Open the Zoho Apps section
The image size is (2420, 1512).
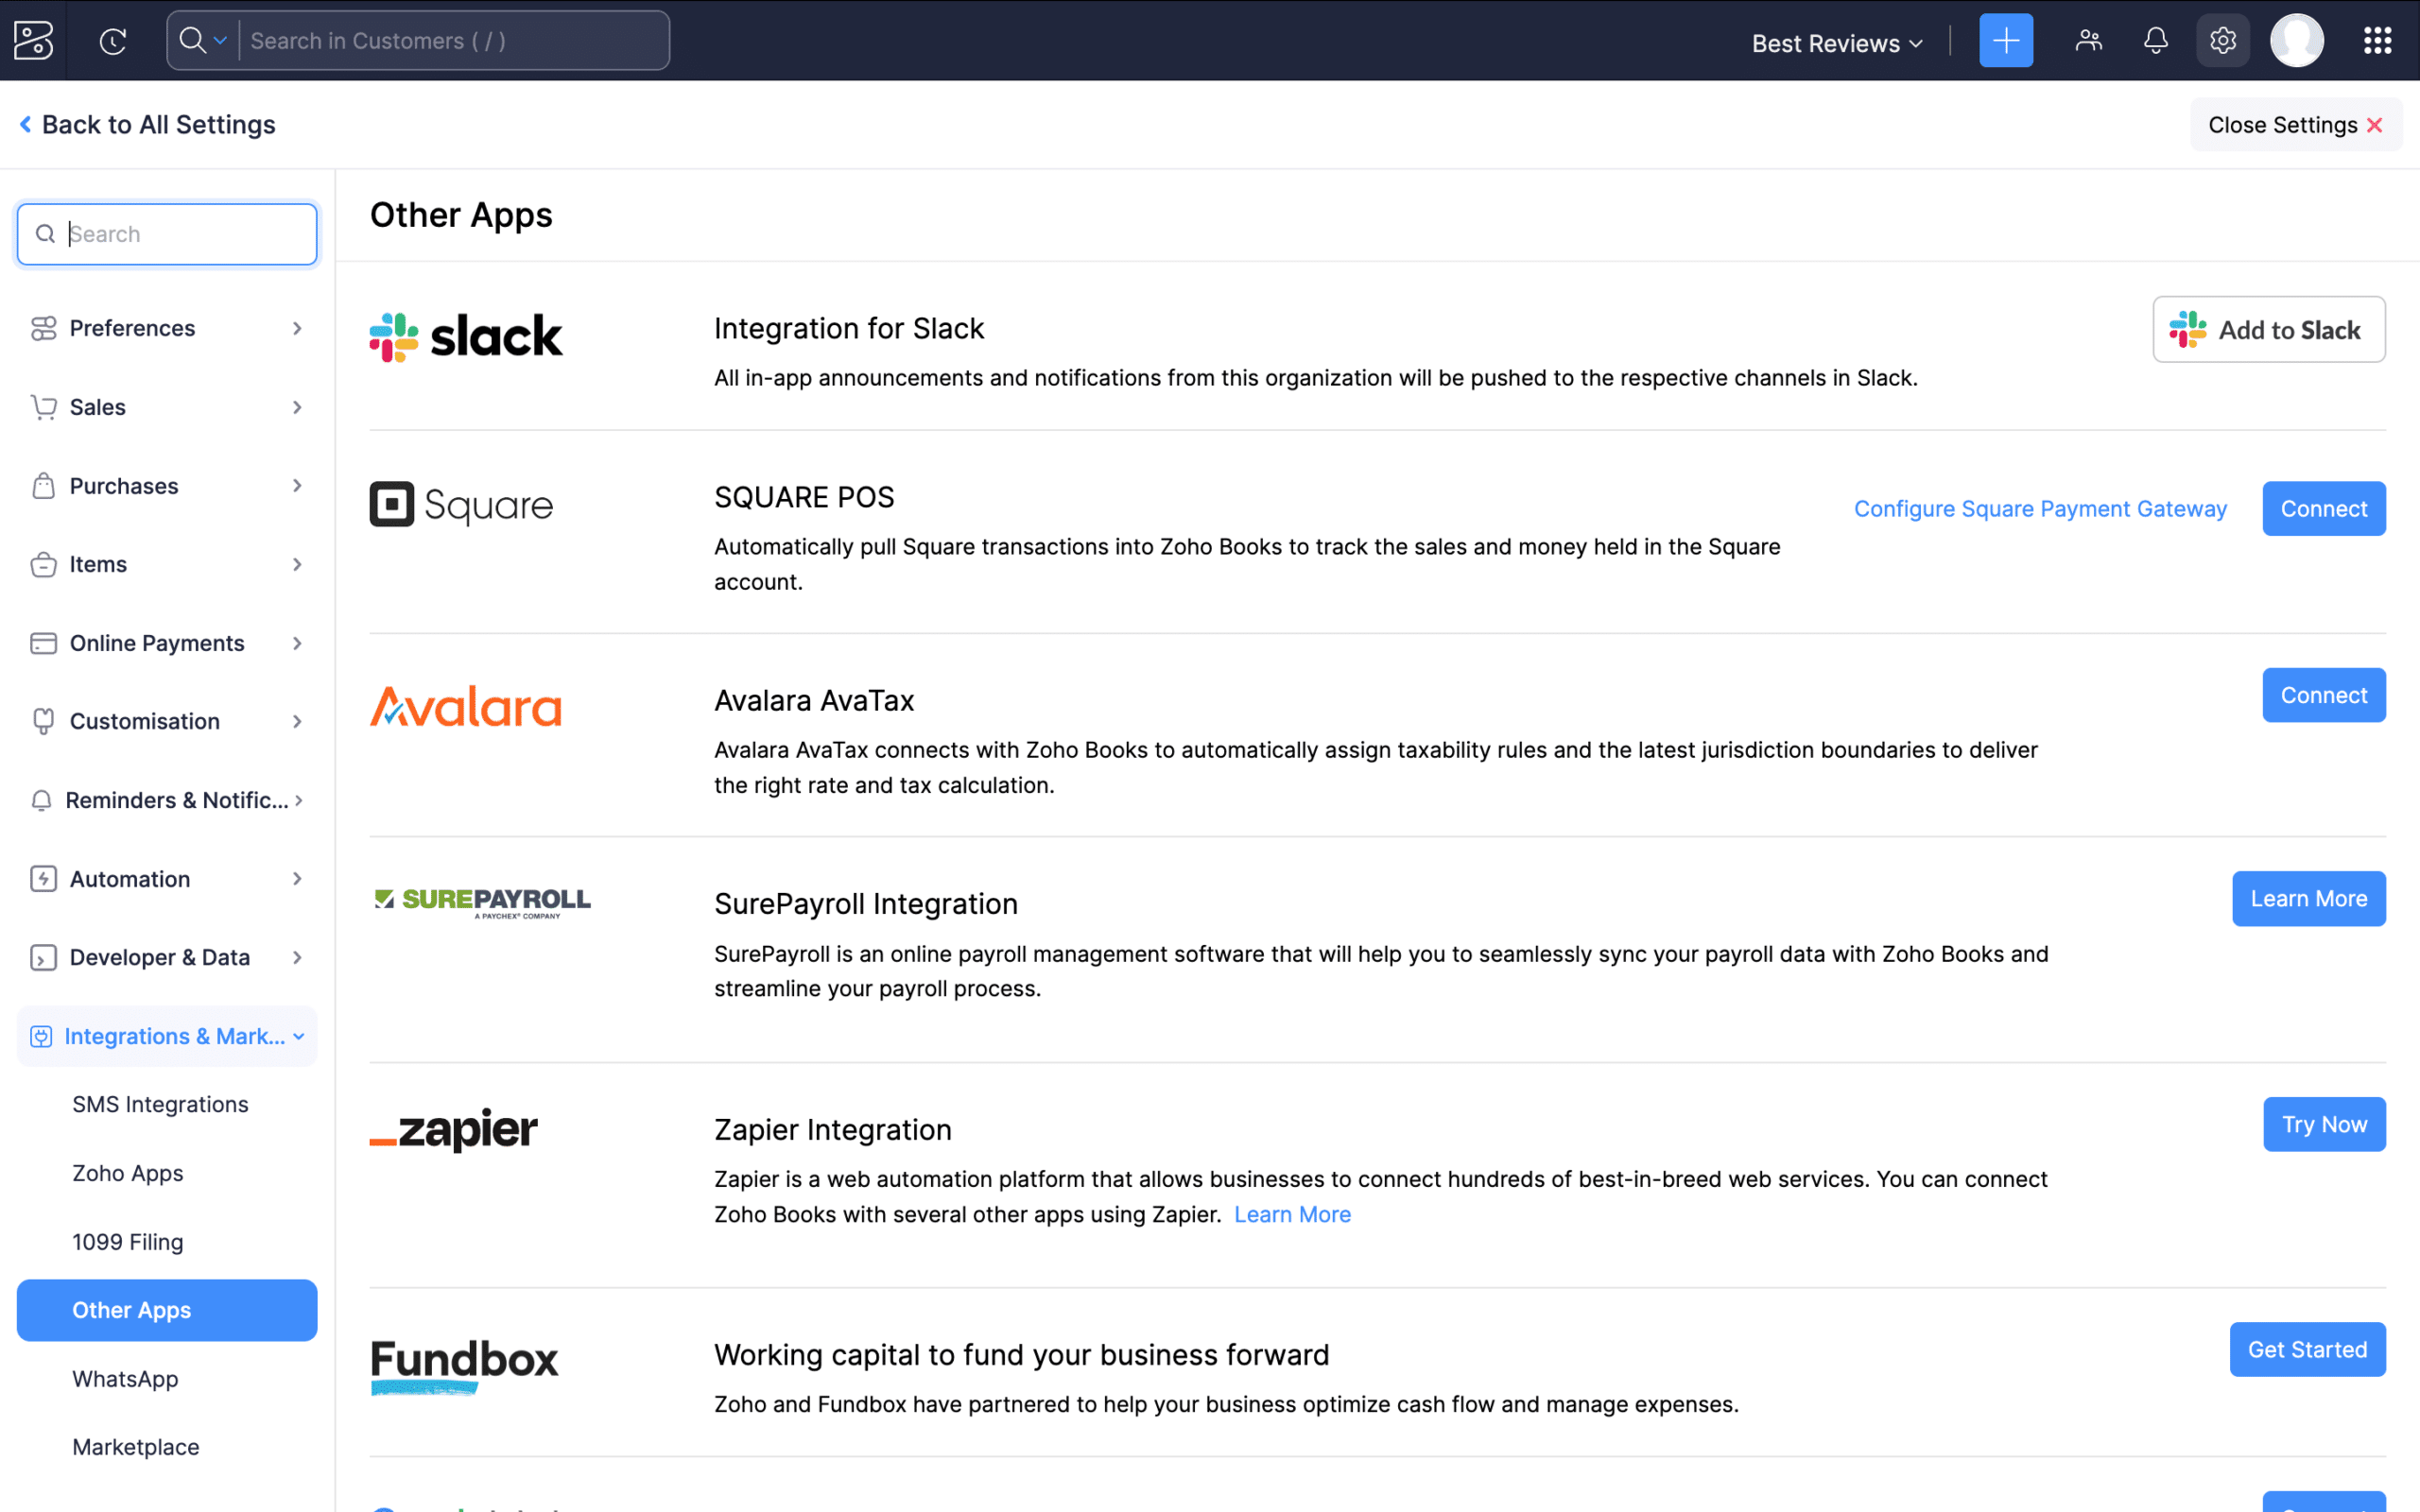coord(127,1172)
